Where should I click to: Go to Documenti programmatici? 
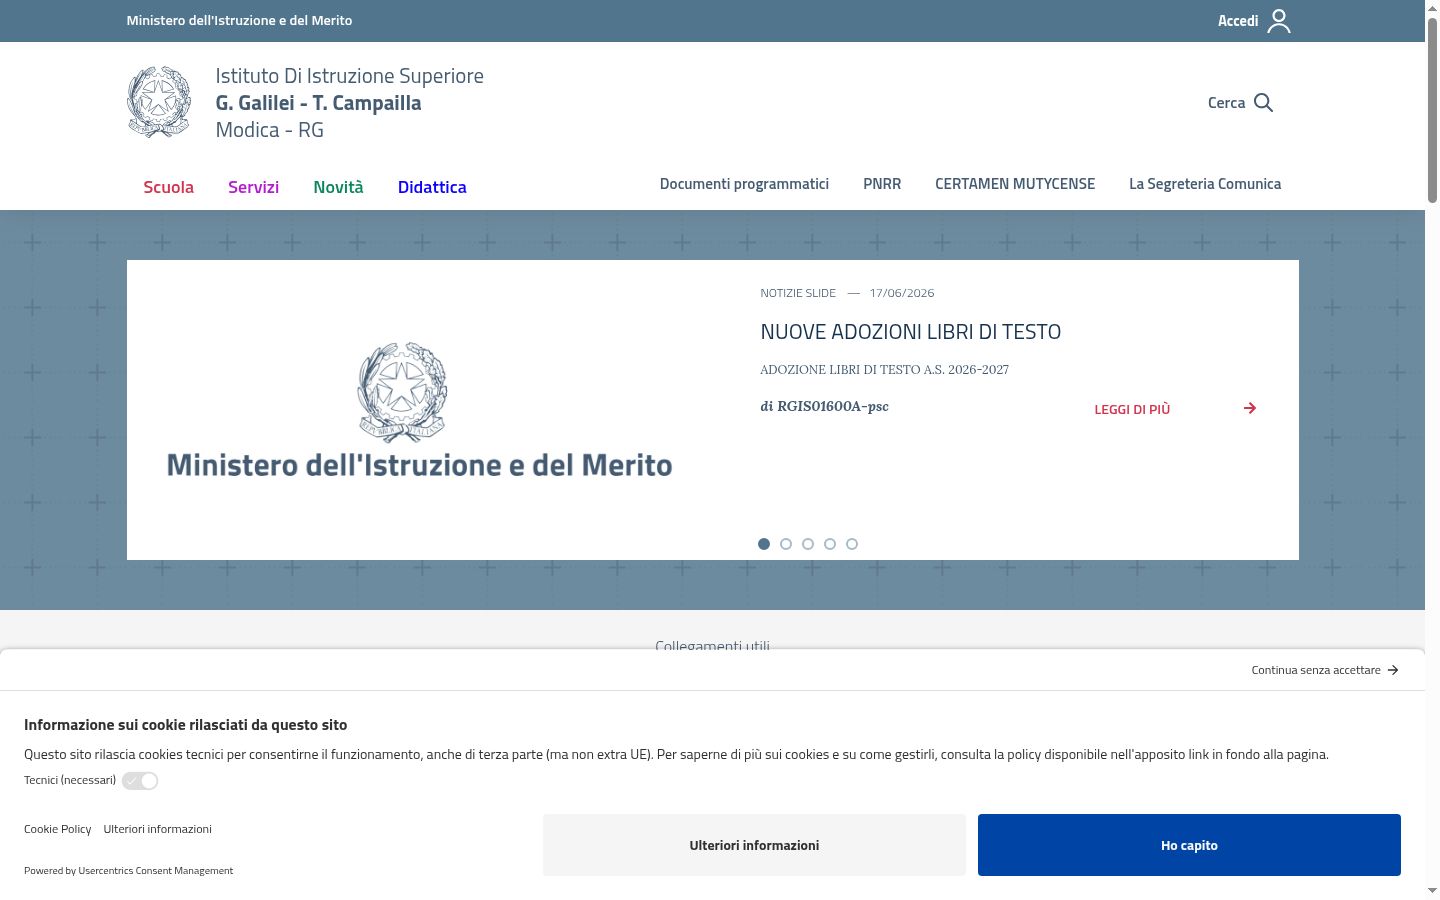(x=744, y=184)
